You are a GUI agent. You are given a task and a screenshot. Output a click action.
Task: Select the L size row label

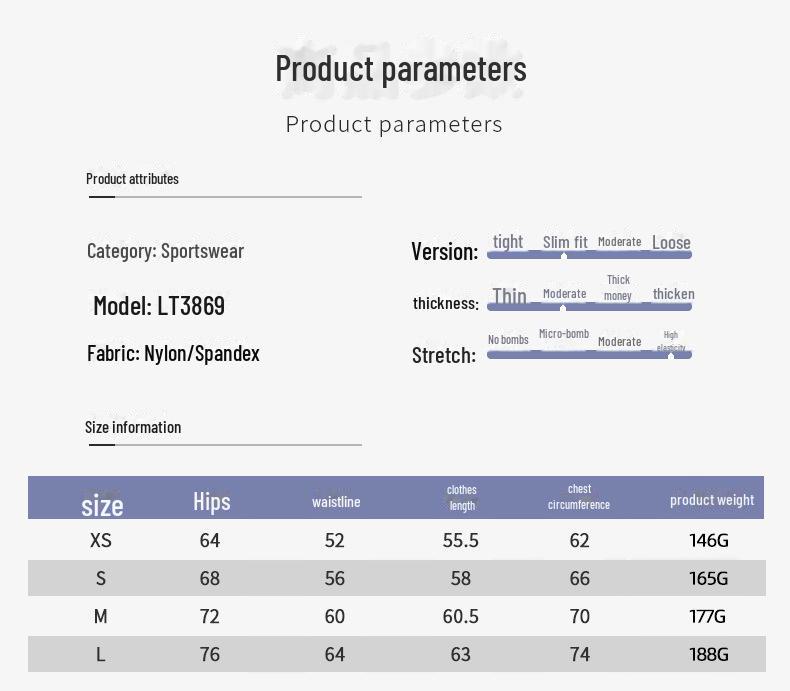click(100, 654)
